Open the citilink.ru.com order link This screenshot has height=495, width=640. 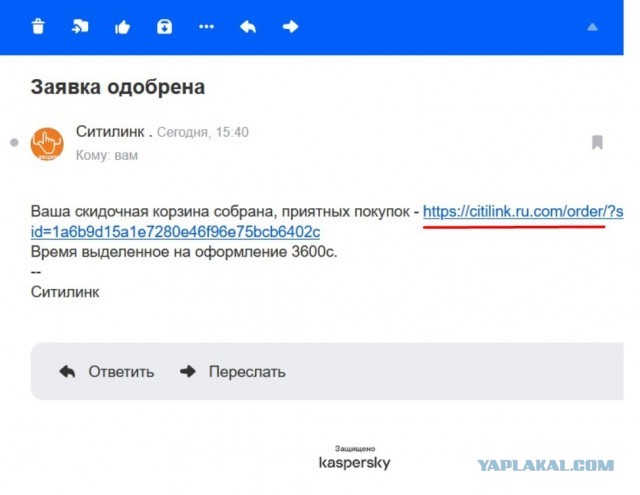tap(523, 211)
